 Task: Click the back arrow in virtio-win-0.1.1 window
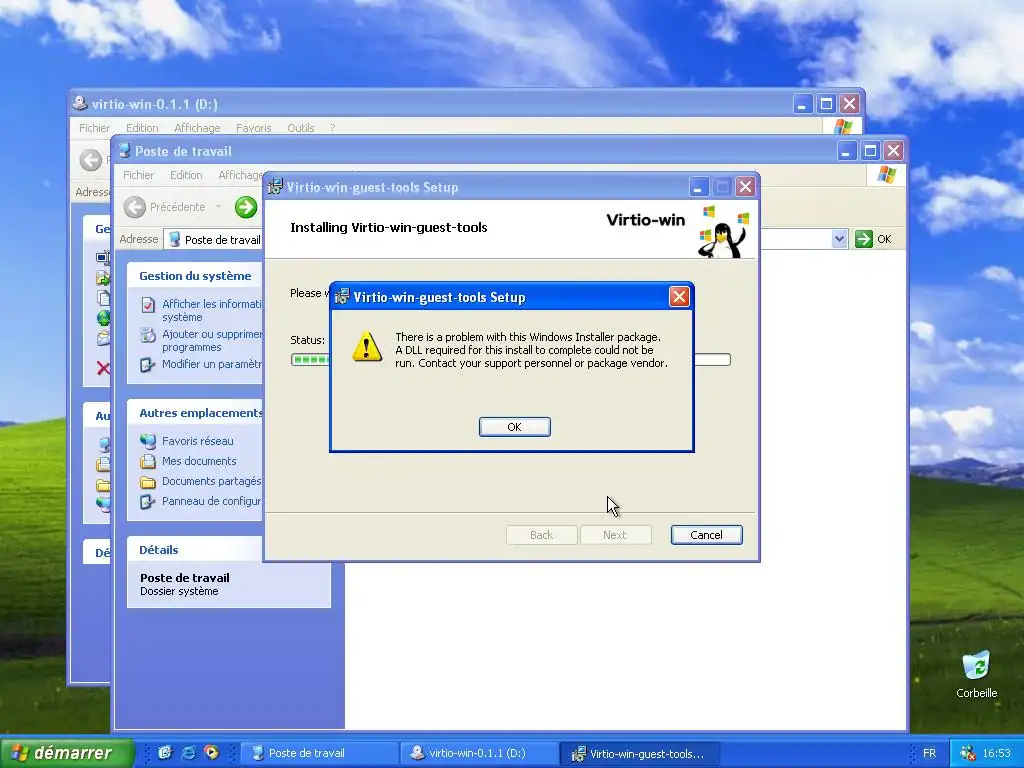[x=91, y=160]
